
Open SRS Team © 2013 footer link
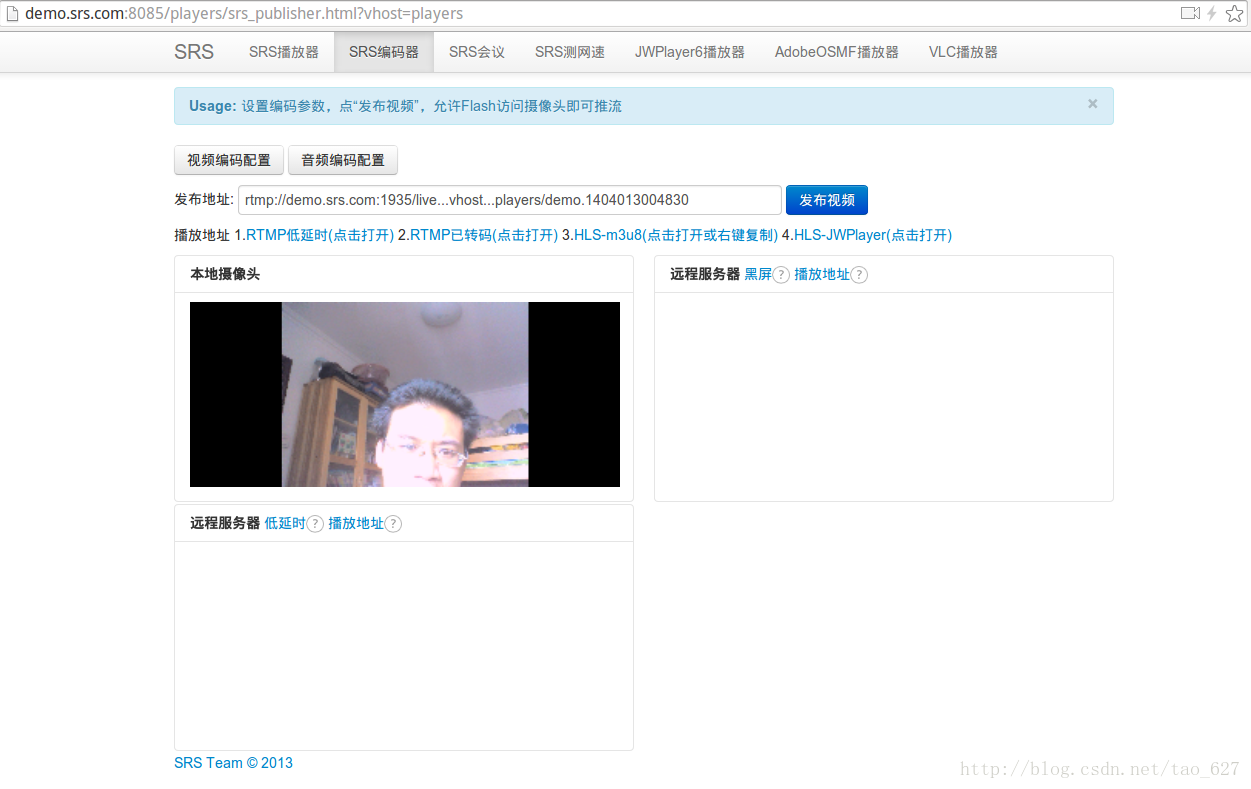[233, 763]
